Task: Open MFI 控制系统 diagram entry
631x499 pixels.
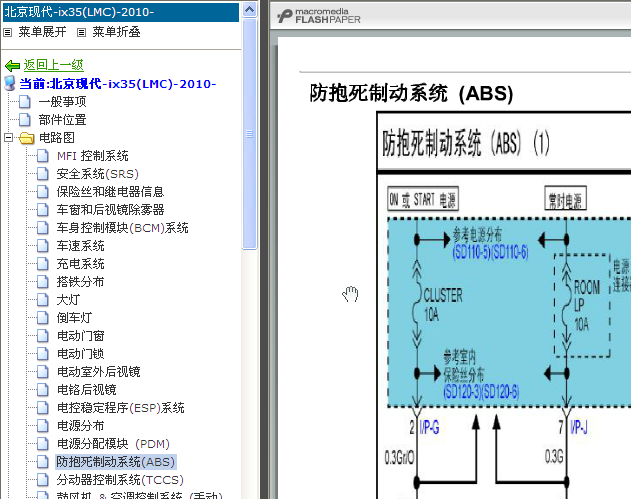Action: pyautogui.click(x=93, y=156)
